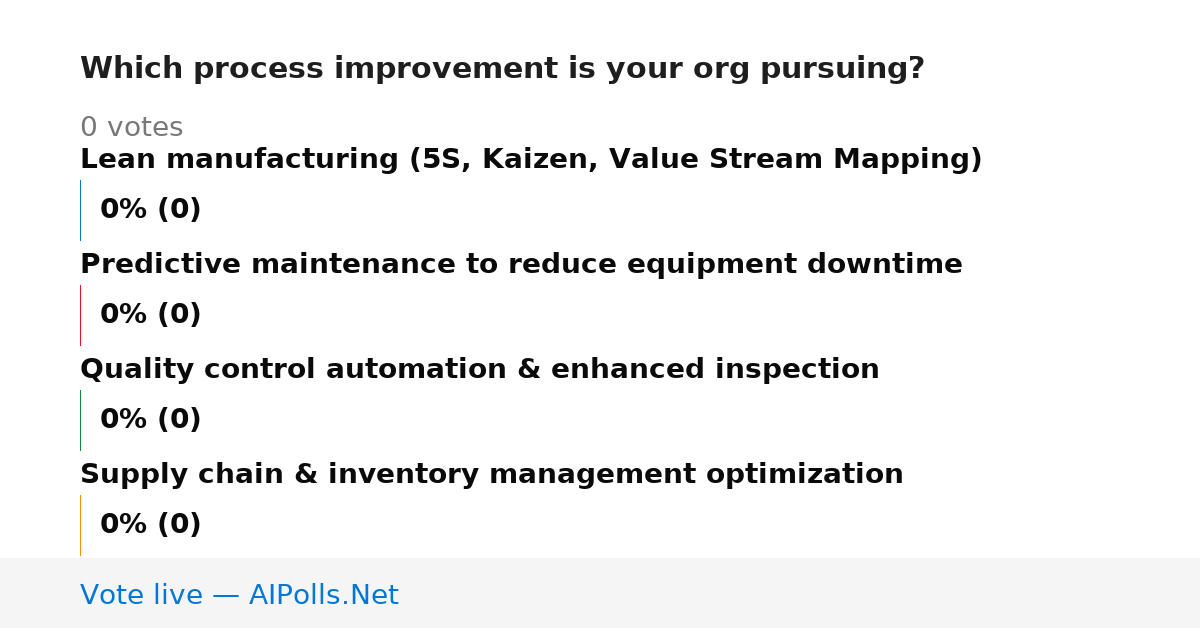Select the Lean manufacturing option label
The width and height of the screenshot is (1200, 628).
531,160
